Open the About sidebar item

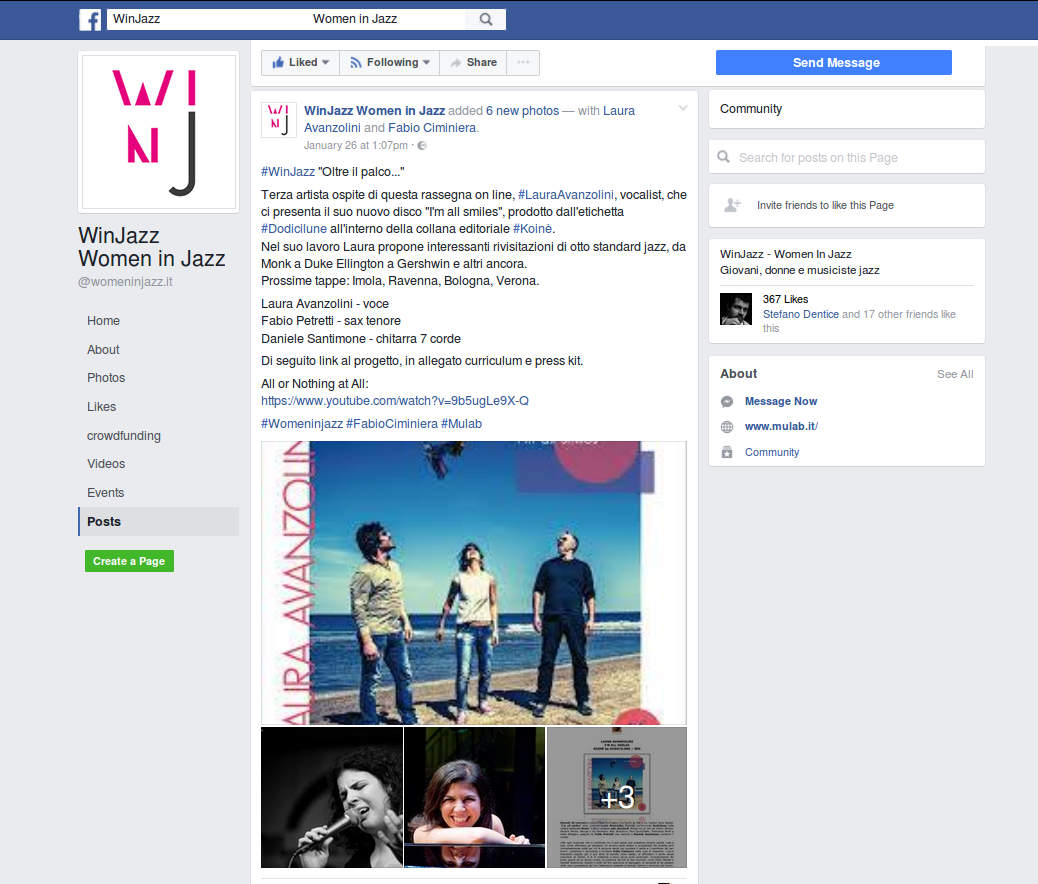(x=103, y=350)
